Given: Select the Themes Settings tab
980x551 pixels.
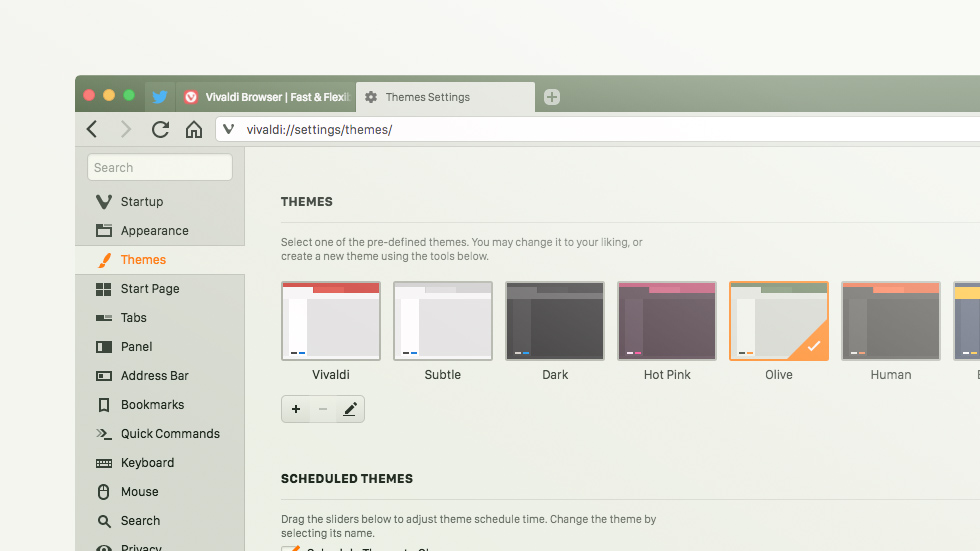Looking at the screenshot, I should [x=445, y=97].
